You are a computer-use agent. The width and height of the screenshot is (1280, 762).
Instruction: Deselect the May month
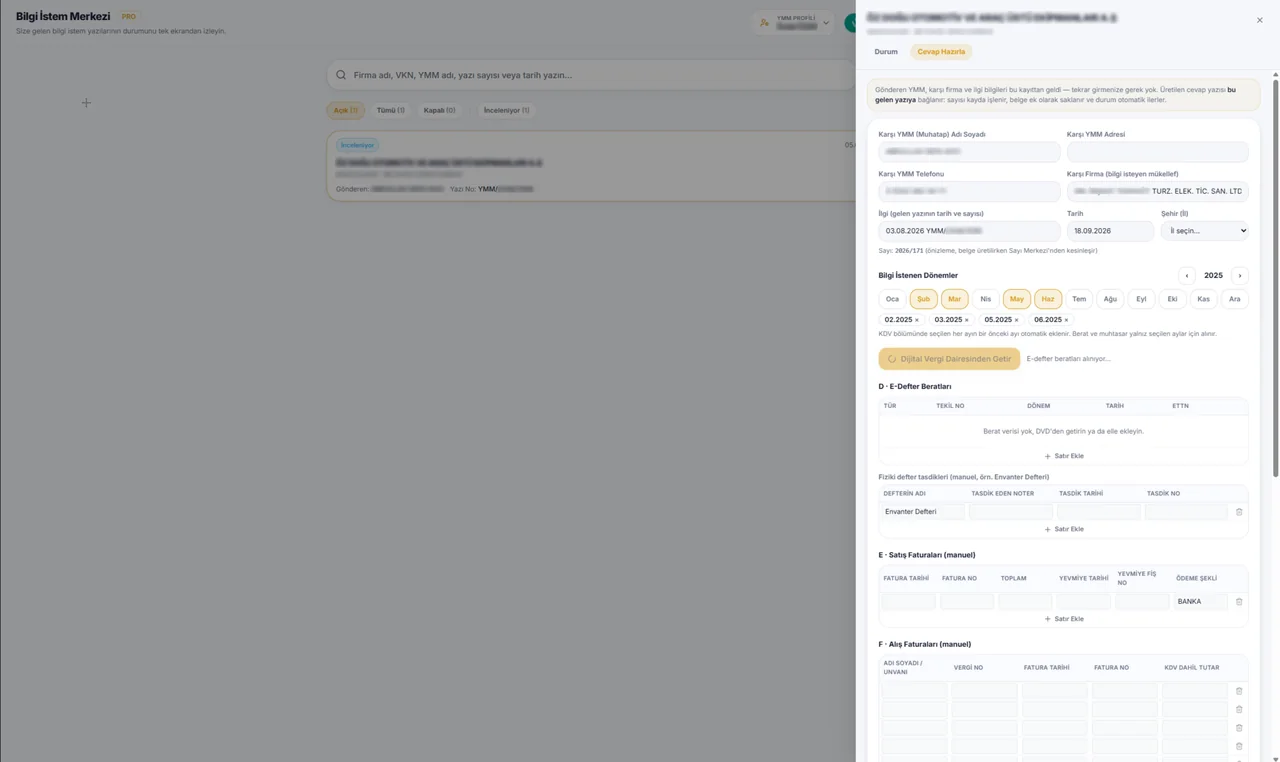(1017, 299)
